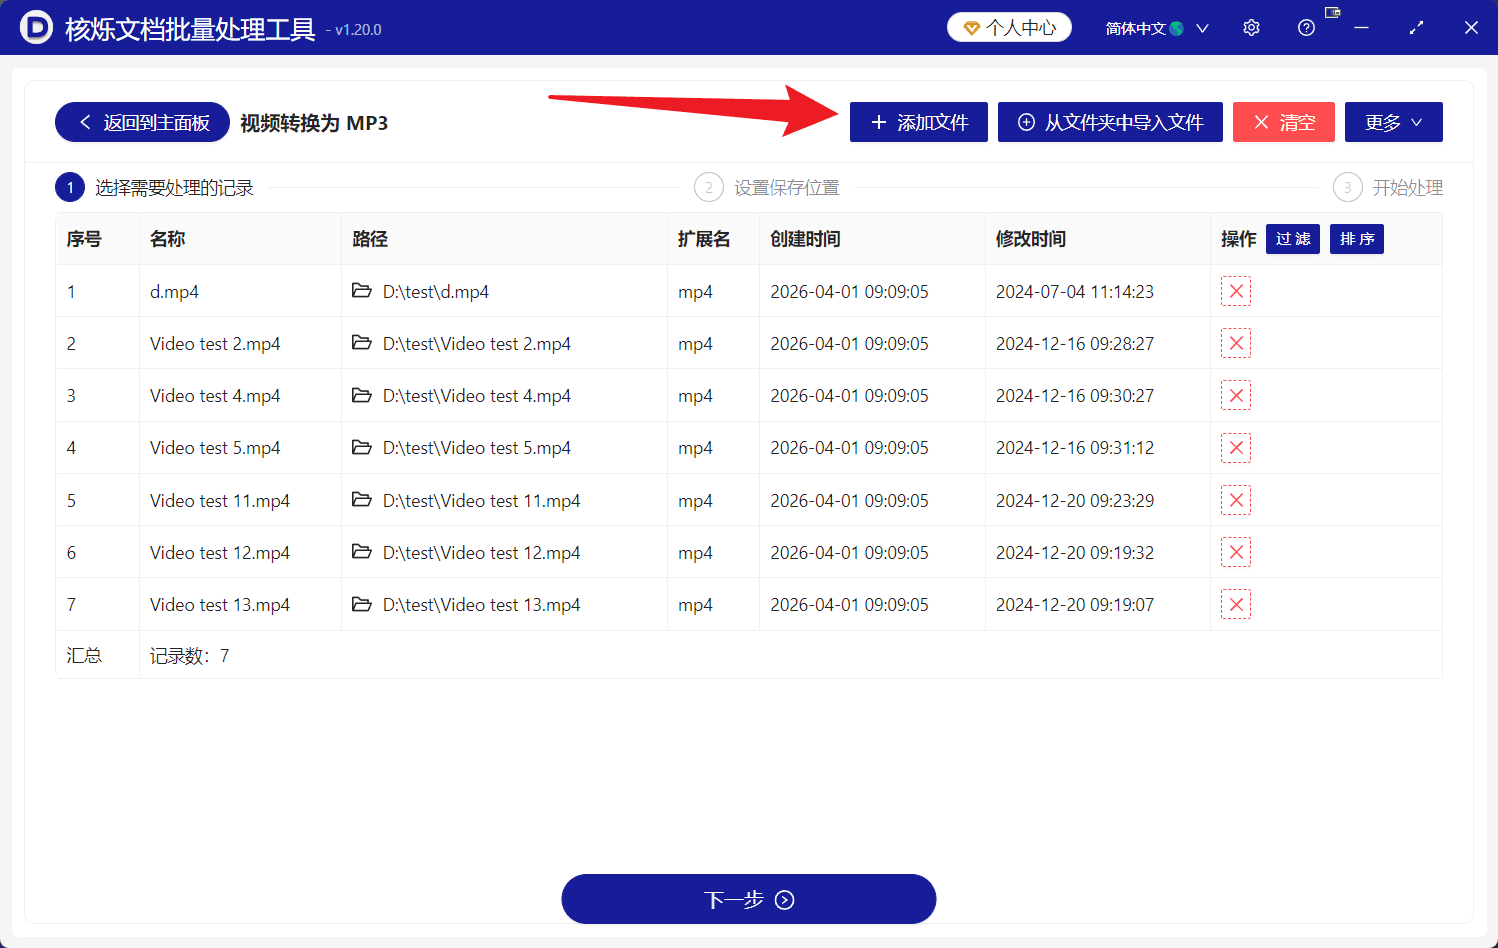Click the folder icon for Video test 11.mp4 path
The height and width of the screenshot is (948, 1498).
click(x=361, y=500)
